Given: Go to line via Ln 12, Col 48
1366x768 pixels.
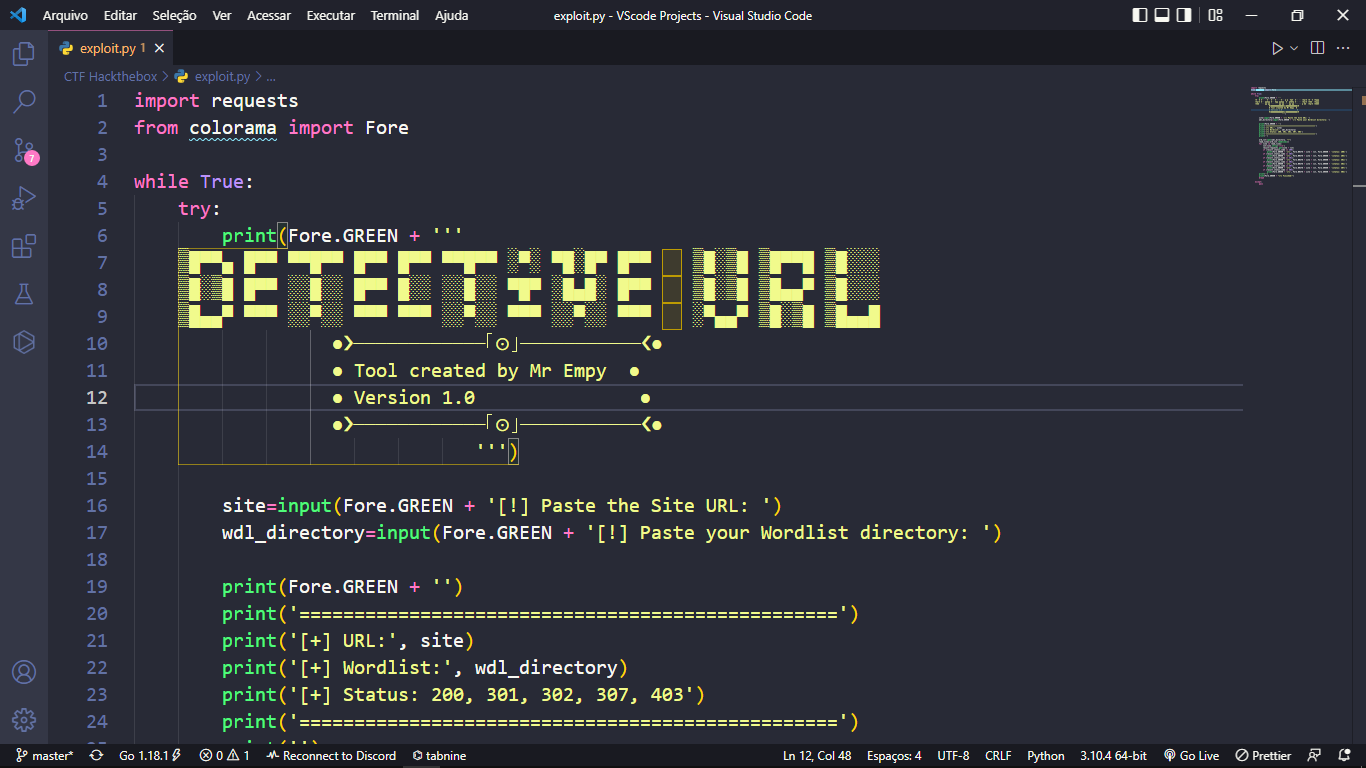Looking at the screenshot, I should tap(817, 756).
